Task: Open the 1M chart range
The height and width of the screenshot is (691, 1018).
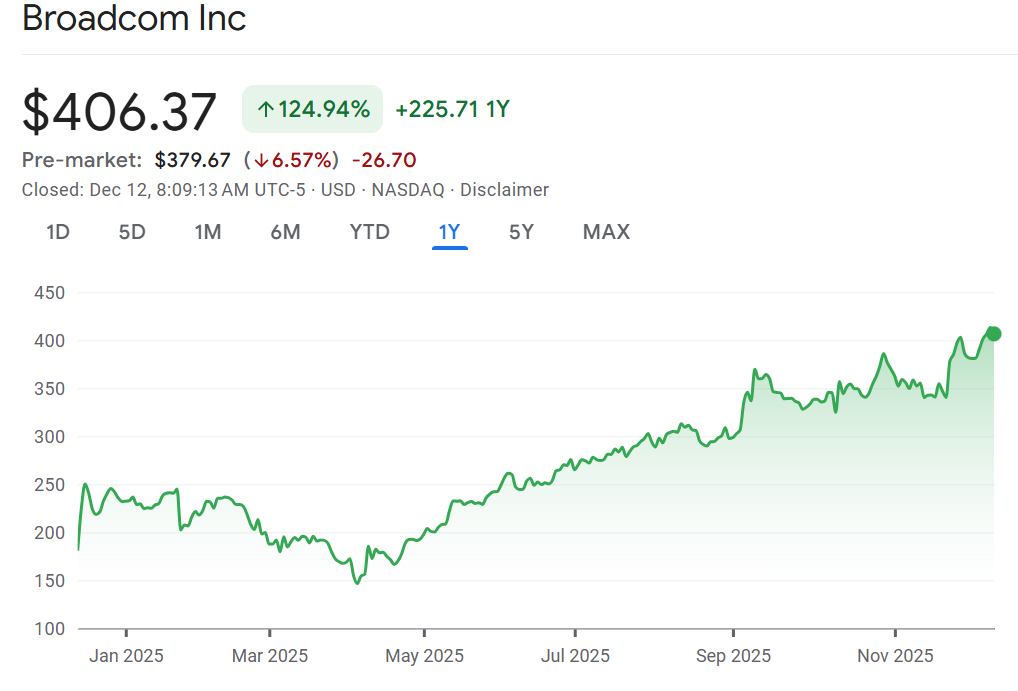Action: pos(207,232)
